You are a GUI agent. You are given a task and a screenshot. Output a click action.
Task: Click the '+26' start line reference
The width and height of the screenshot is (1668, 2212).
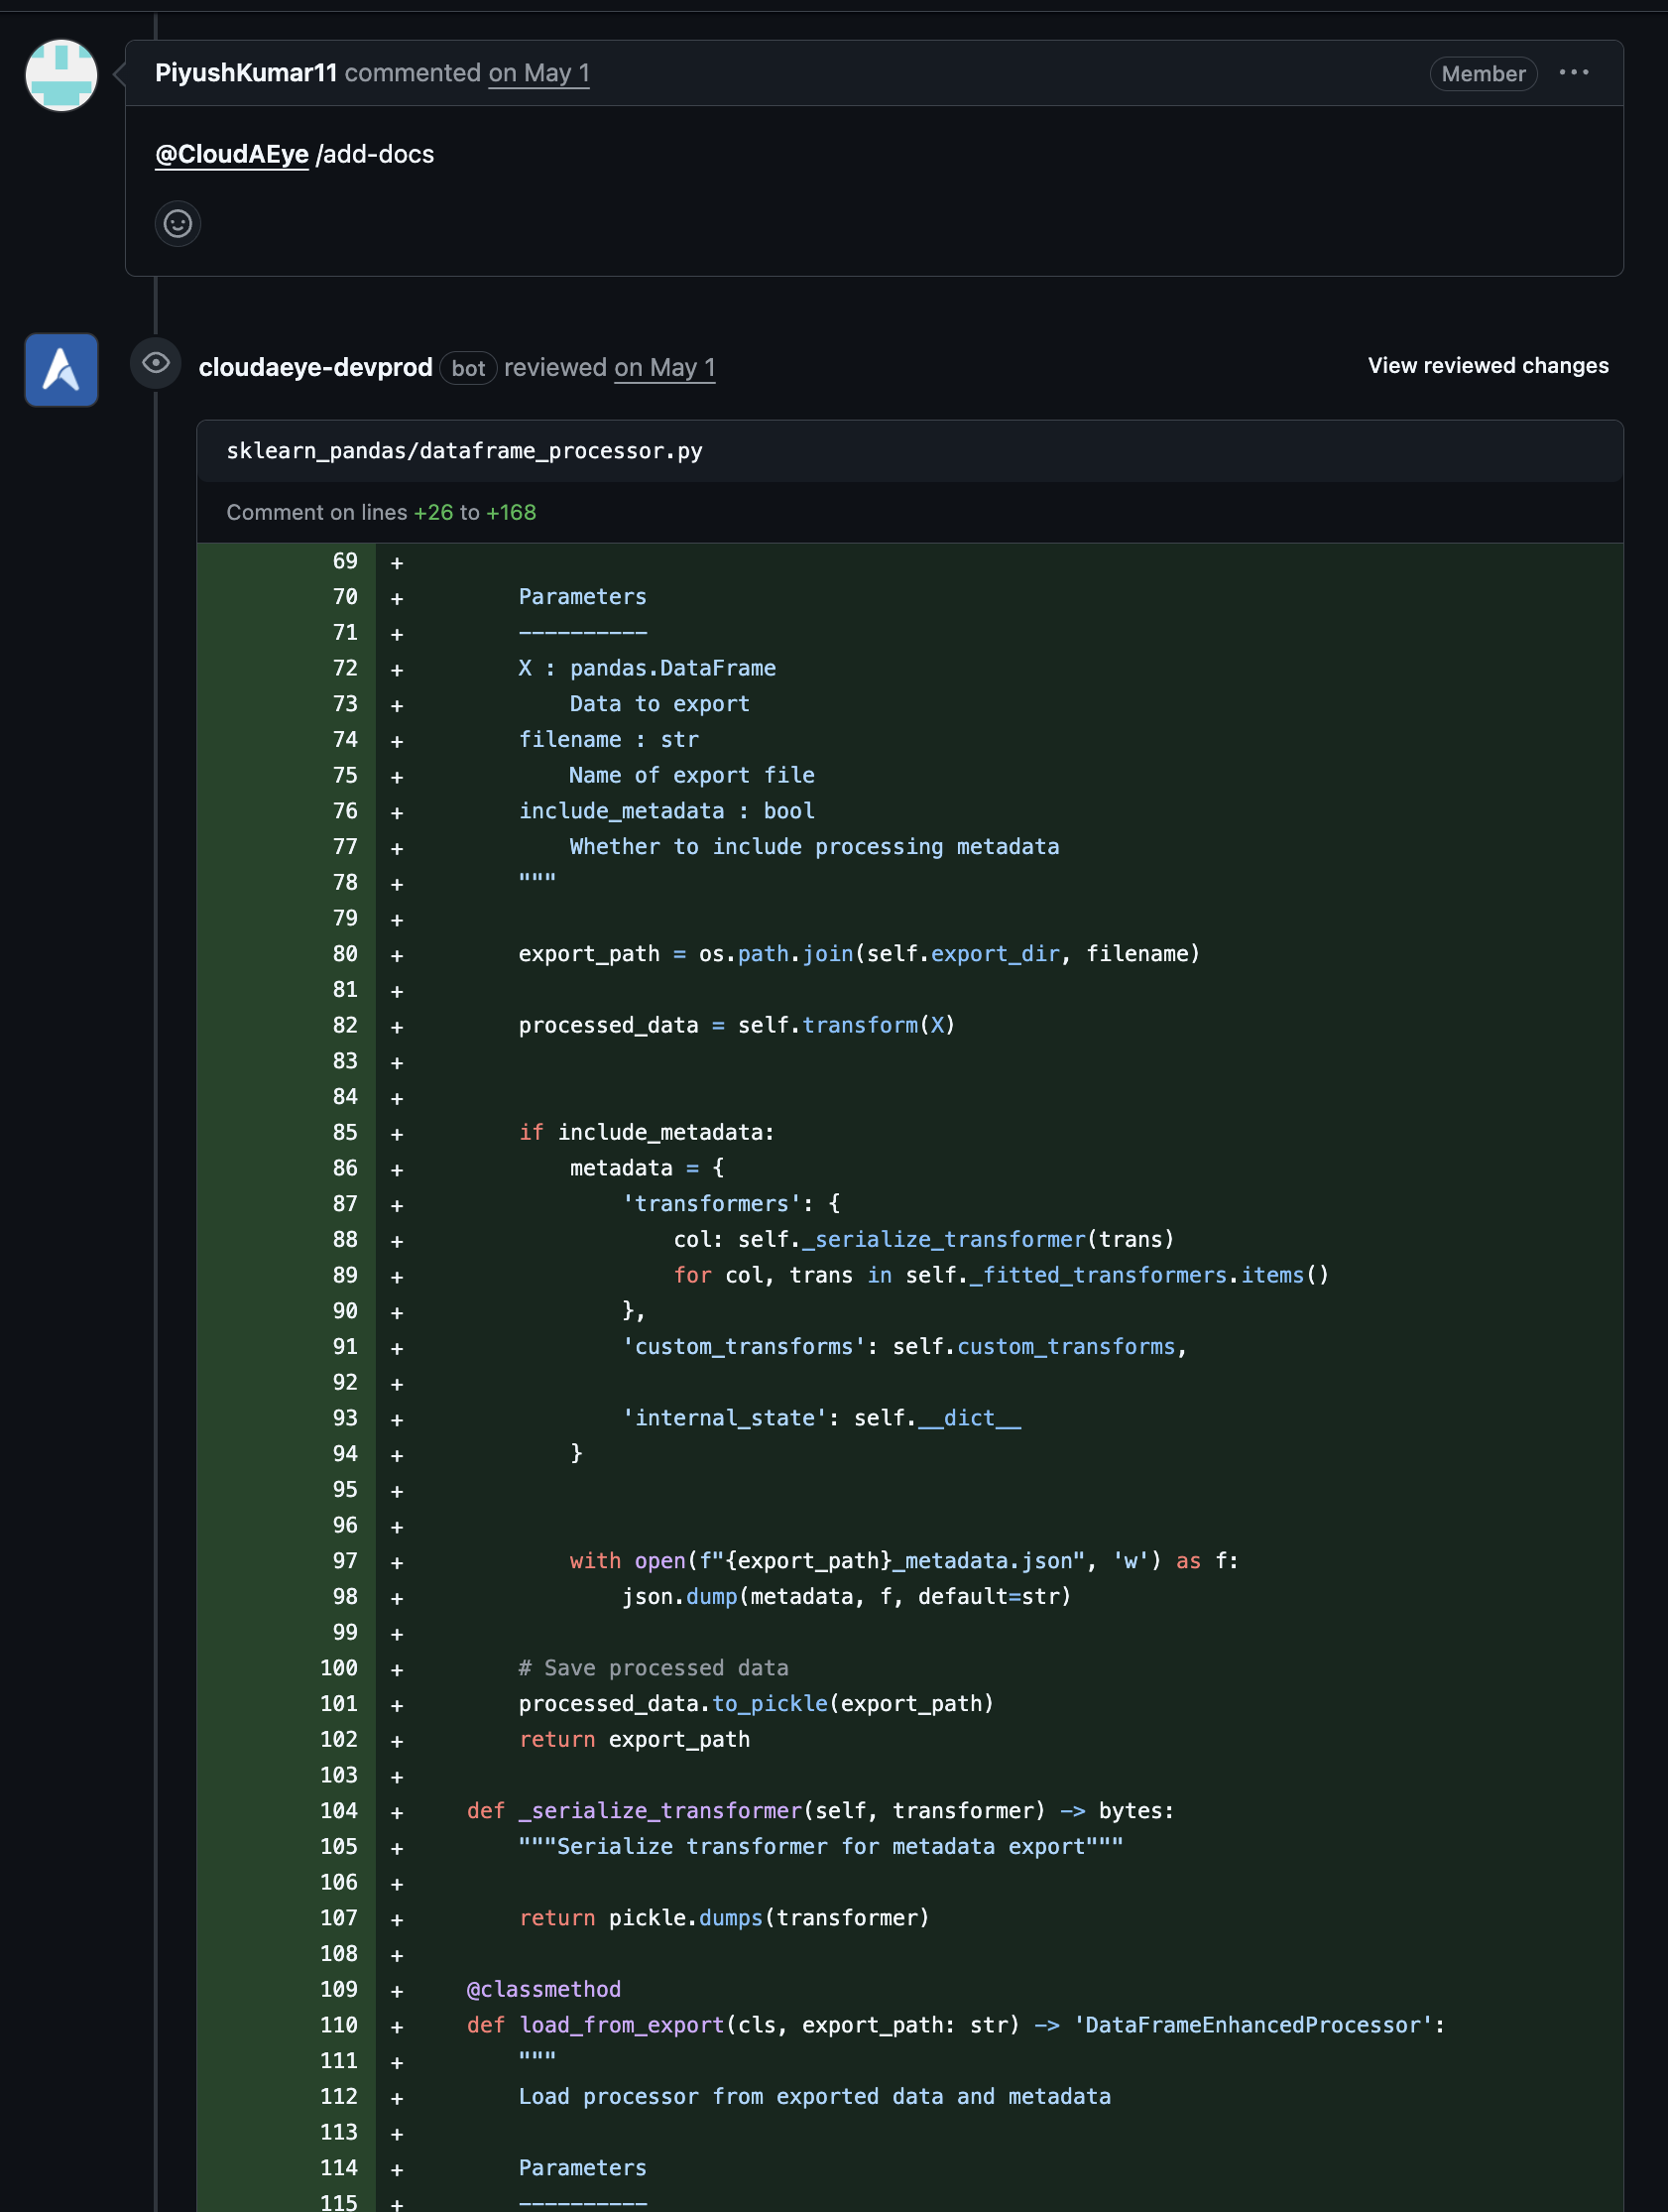[x=433, y=512]
